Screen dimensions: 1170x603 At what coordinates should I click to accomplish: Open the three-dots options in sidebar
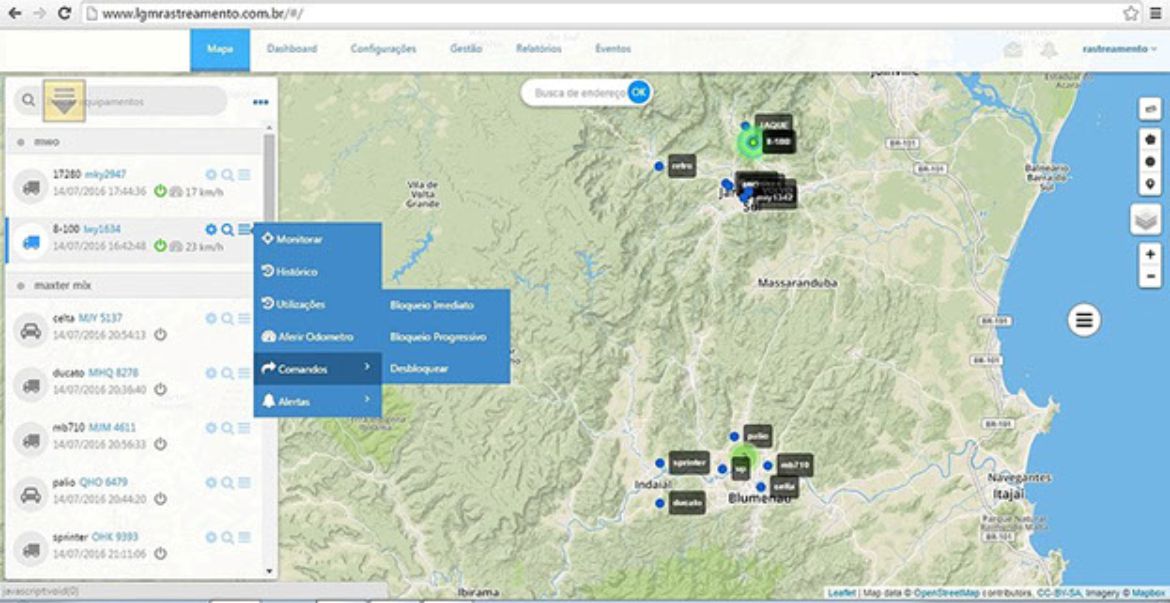point(261,102)
